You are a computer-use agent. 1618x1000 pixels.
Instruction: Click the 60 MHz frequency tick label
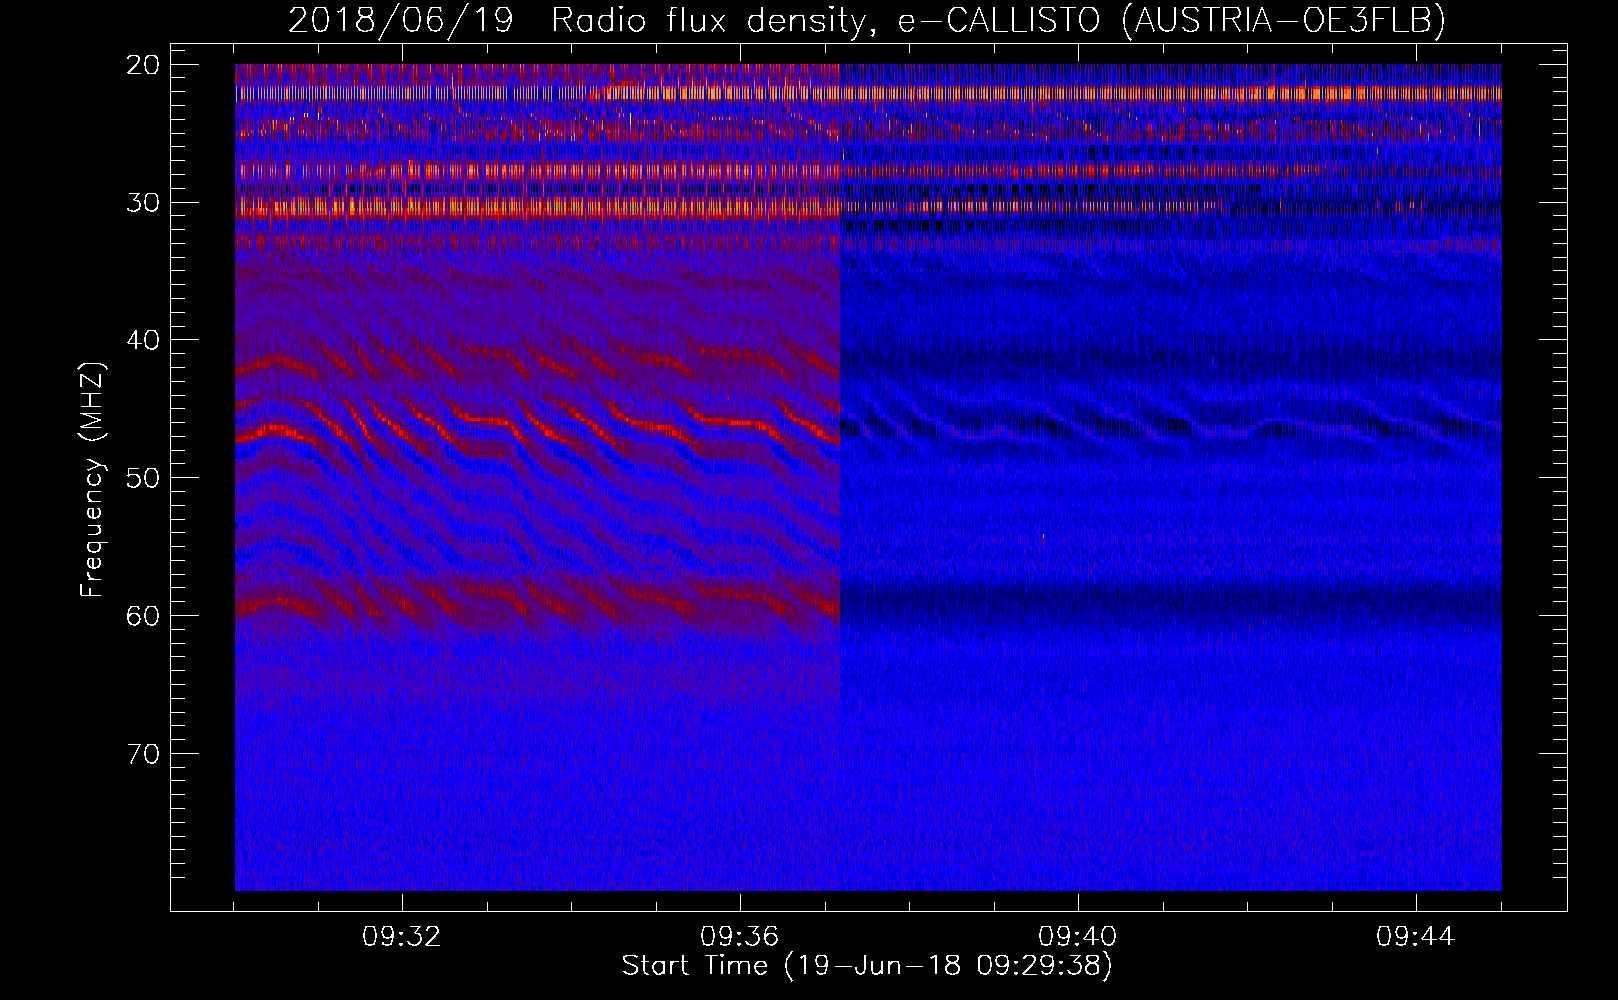point(143,615)
